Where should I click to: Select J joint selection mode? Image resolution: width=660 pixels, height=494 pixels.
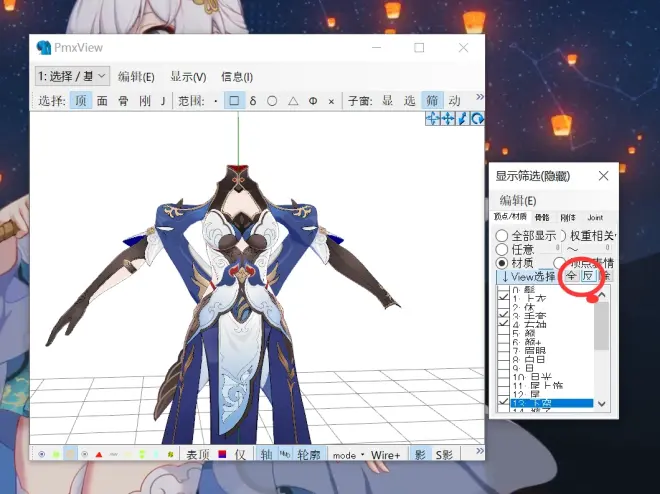[x=163, y=101]
